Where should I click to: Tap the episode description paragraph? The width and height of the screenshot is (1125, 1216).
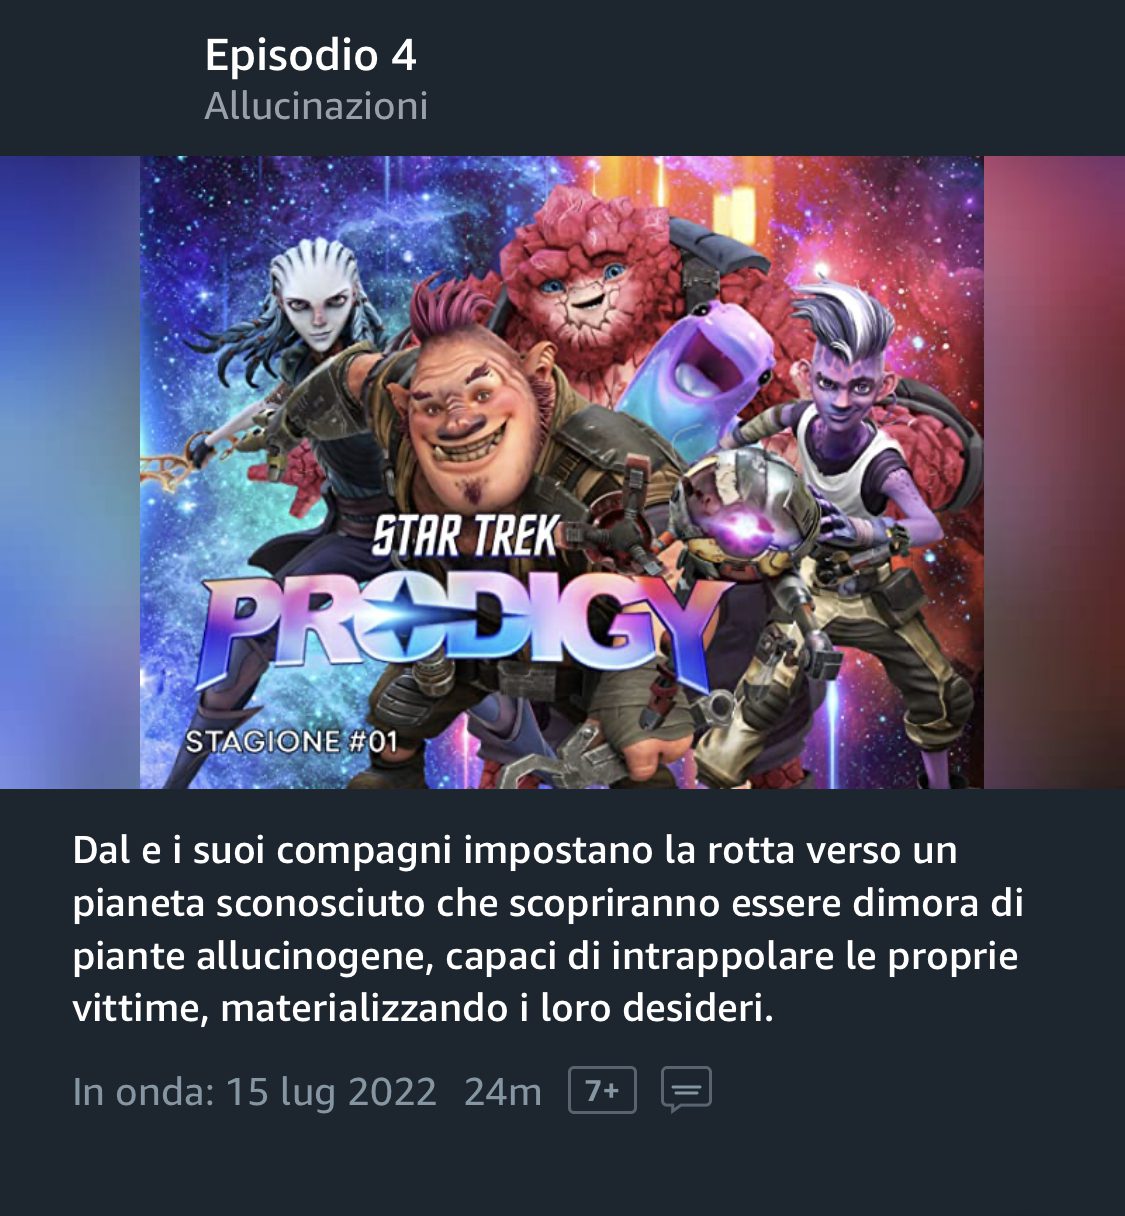tap(548, 929)
